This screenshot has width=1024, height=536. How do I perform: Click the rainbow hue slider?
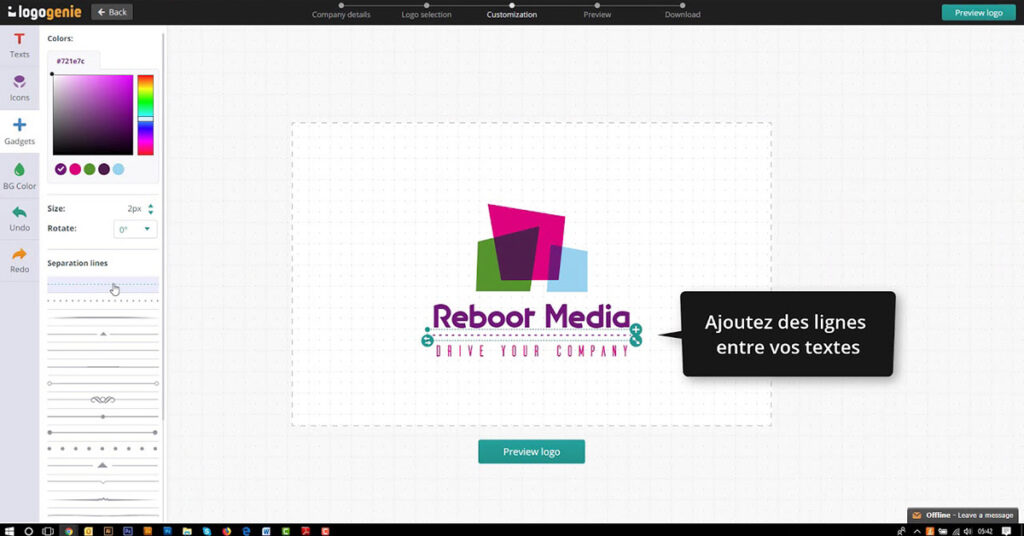point(145,114)
